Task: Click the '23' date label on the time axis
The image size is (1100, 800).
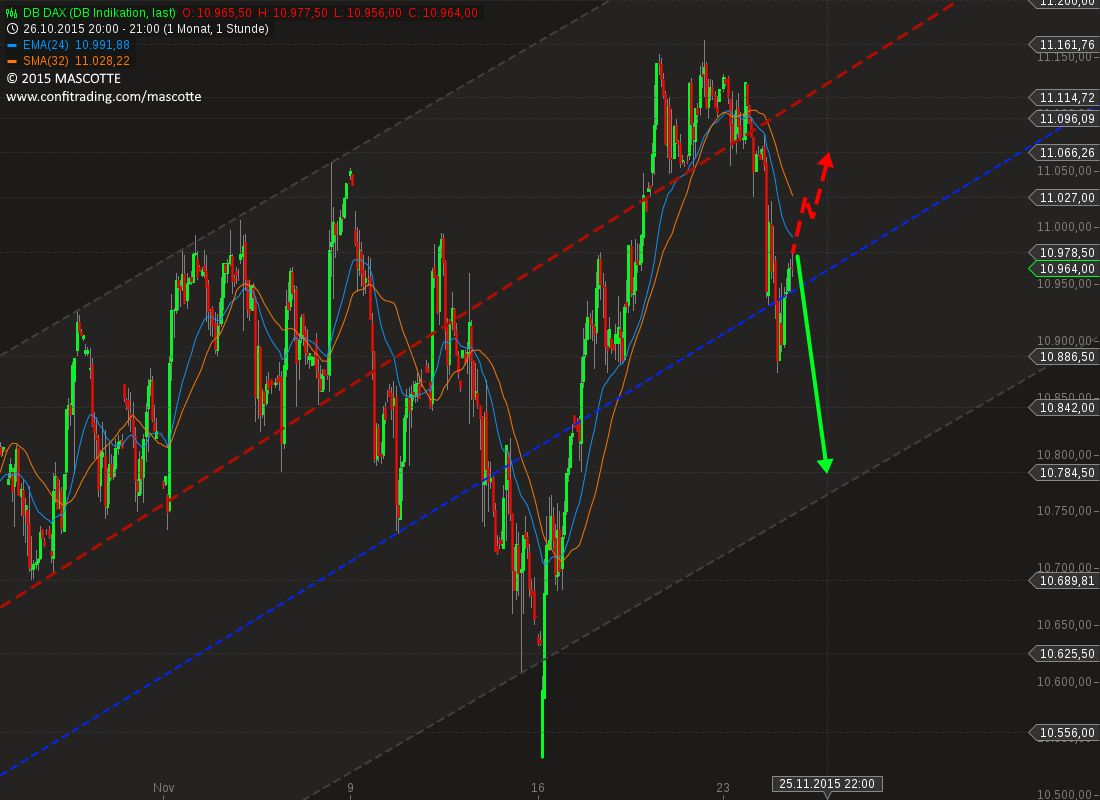Action: (x=723, y=787)
